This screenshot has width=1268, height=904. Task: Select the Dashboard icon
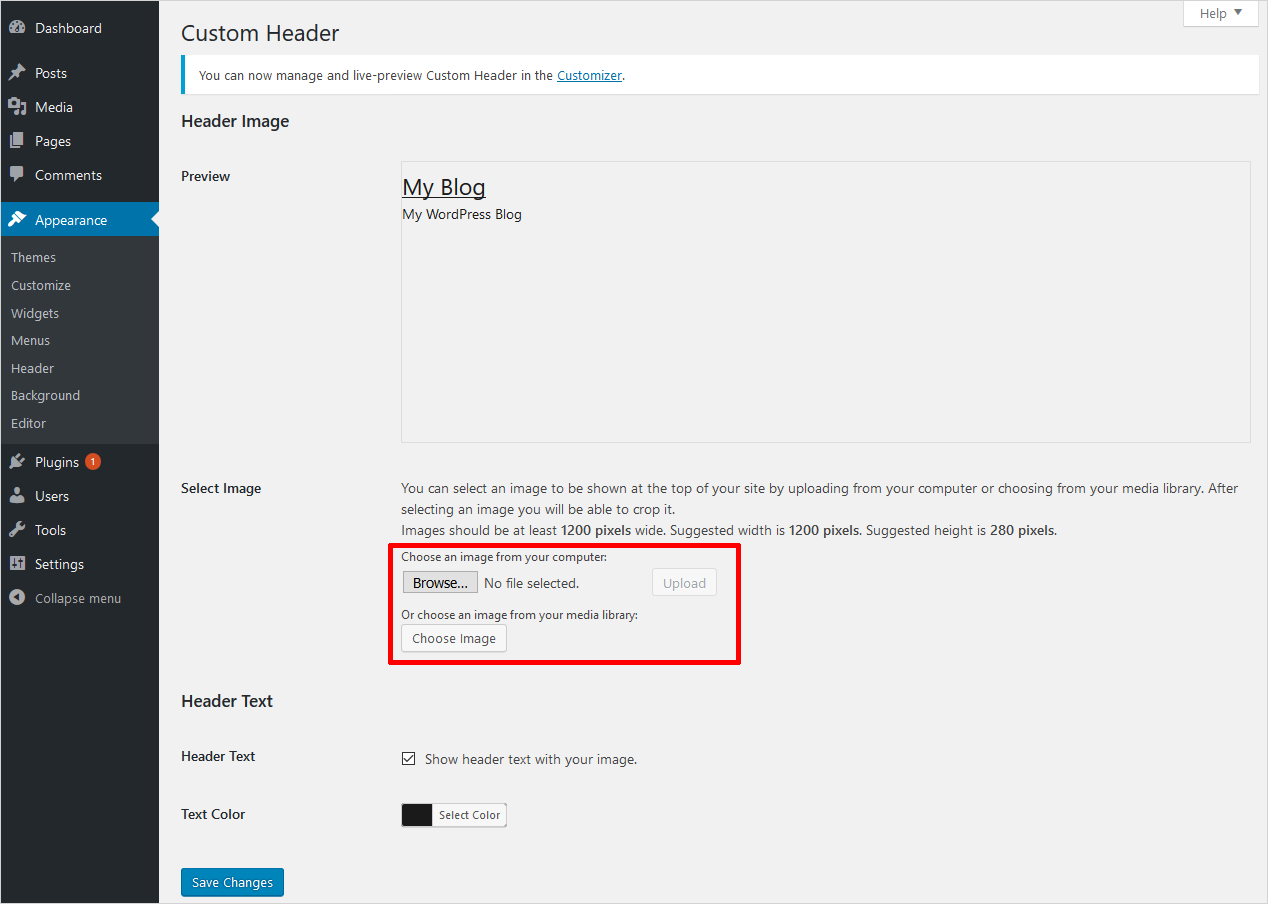[x=18, y=27]
